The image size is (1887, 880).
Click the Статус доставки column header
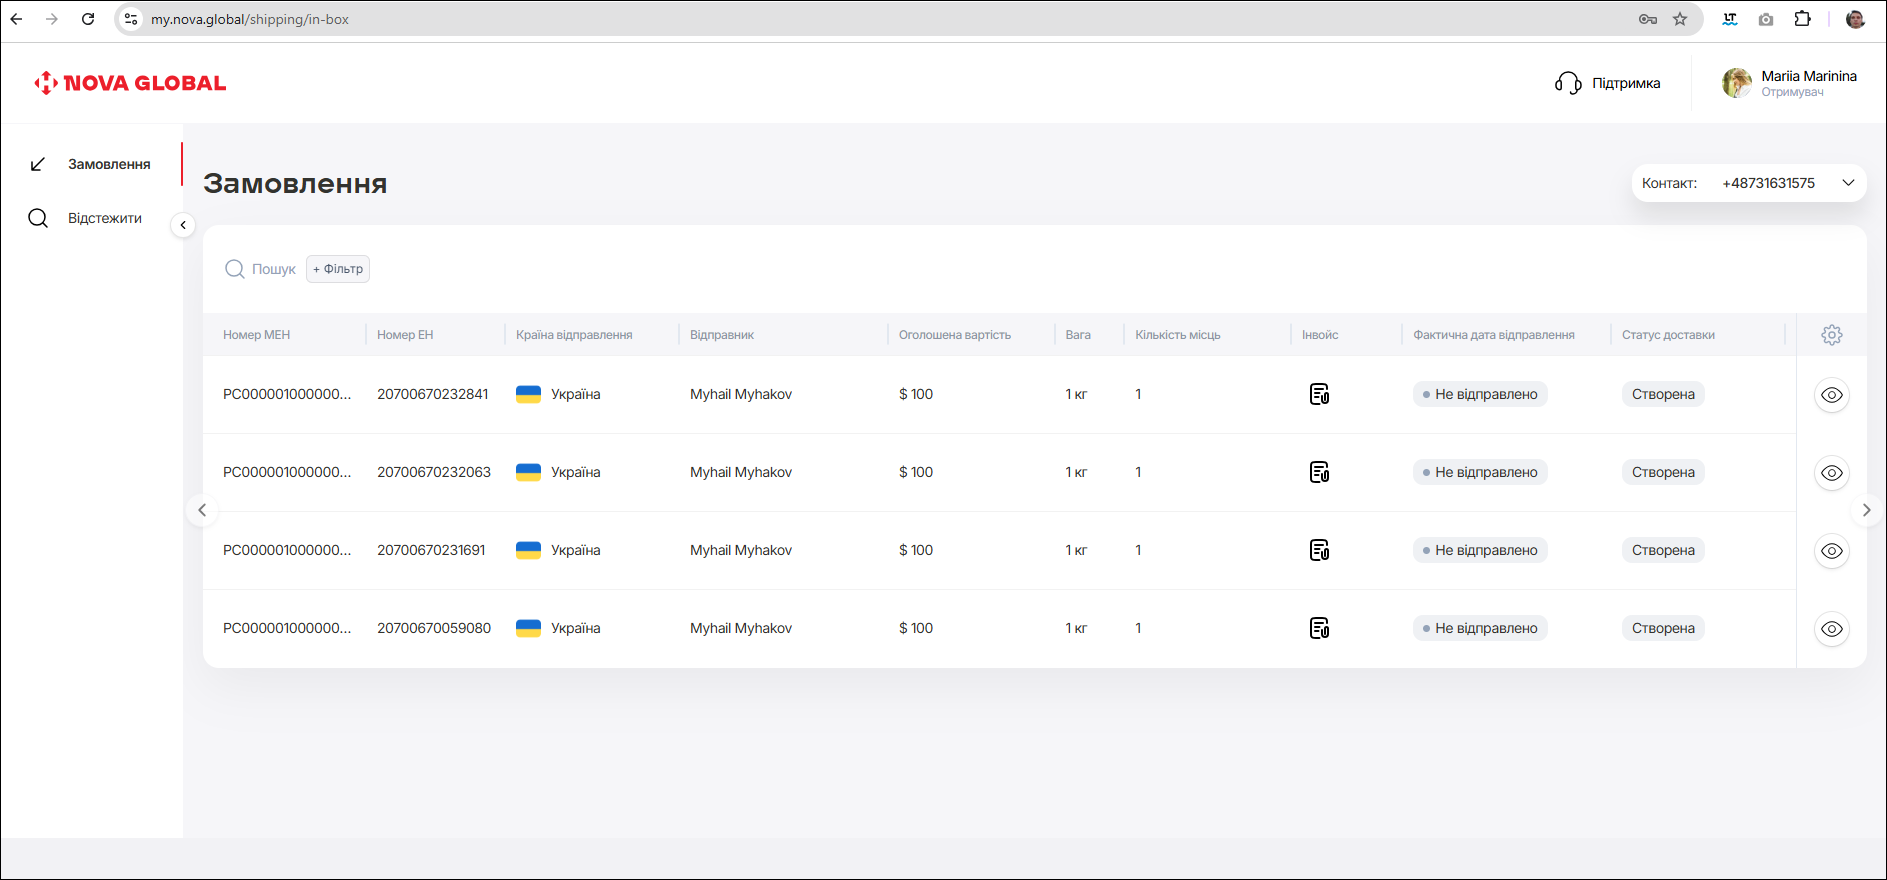coord(1668,335)
